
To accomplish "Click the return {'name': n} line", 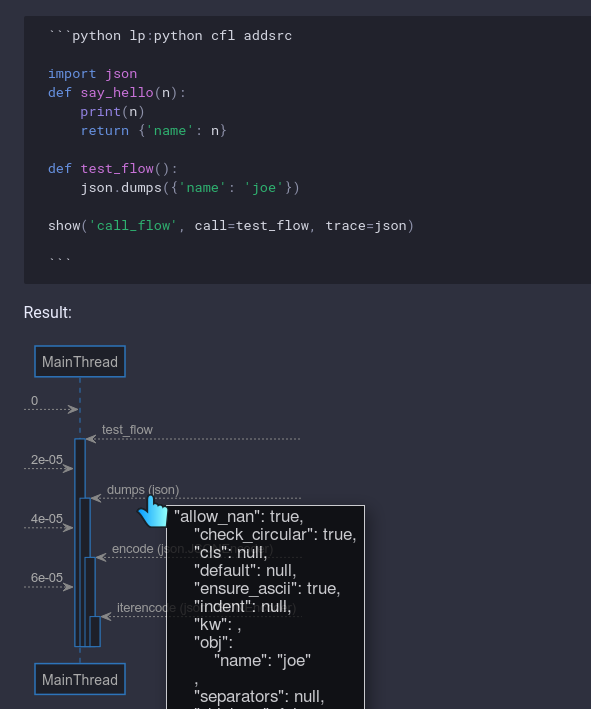I will (x=153, y=131).
